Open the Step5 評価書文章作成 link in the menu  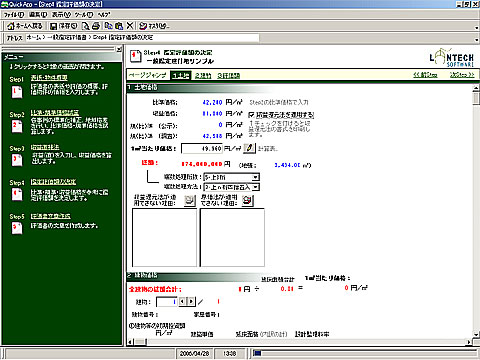pos(51,216)
